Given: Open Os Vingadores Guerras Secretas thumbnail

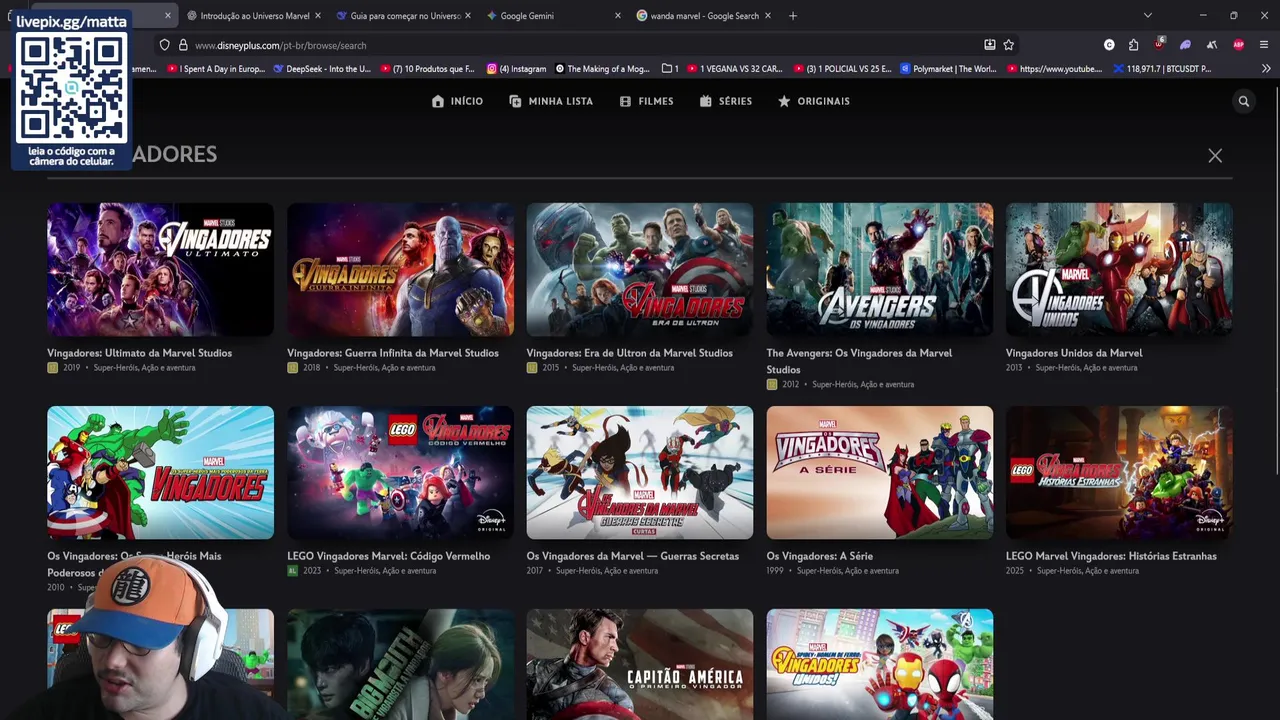Looking at the screenshot, I should tap(640, 473).
